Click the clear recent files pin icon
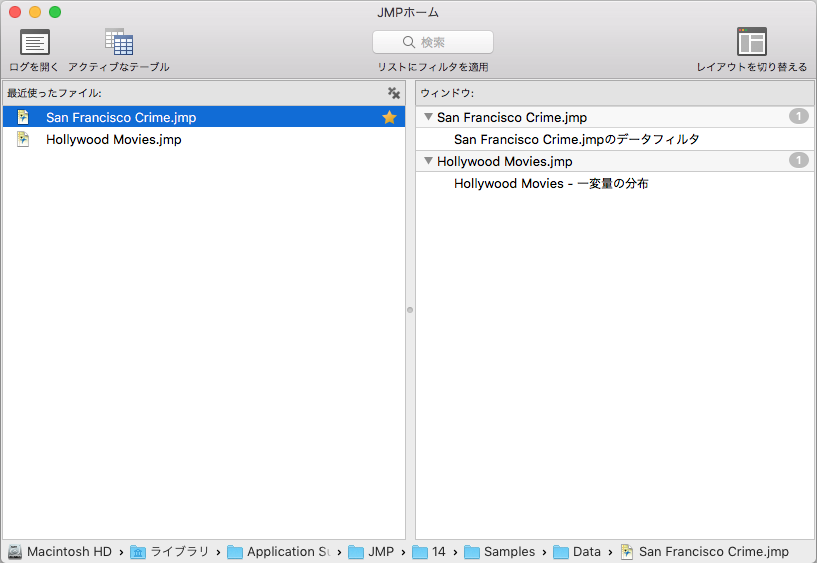The height and width of the screenshot is (563, 817). 394,93
